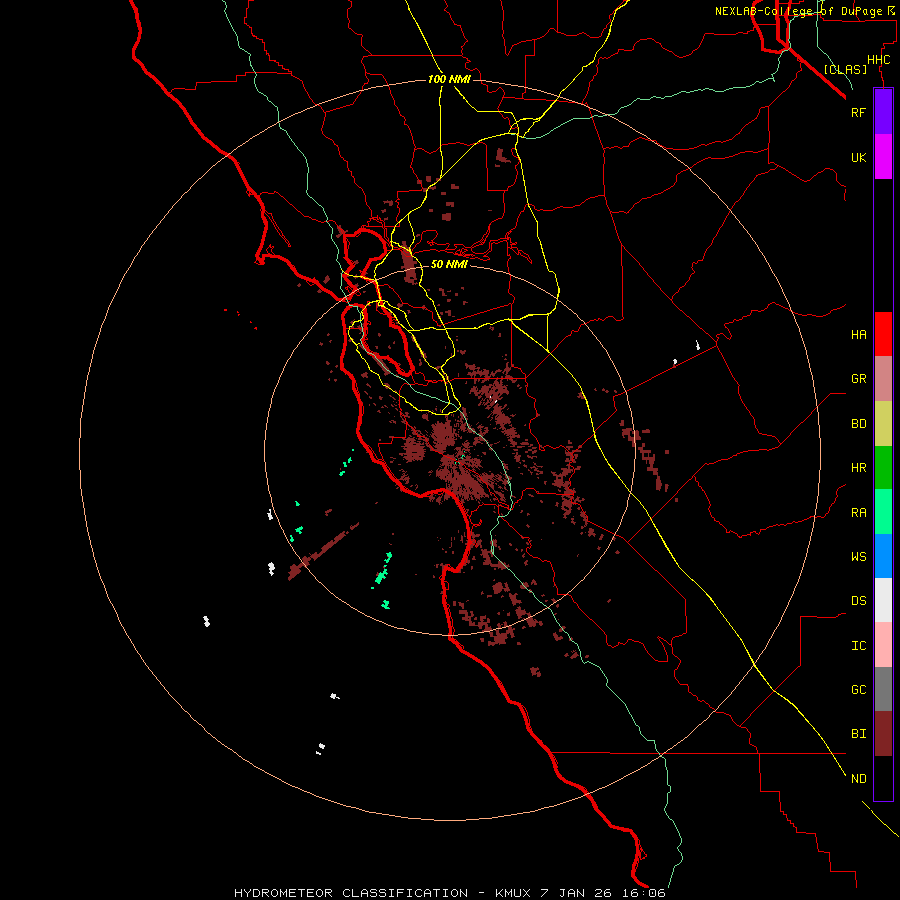Click the ND black legend swatch
The image size is (900, 900).
click(883, 778)
